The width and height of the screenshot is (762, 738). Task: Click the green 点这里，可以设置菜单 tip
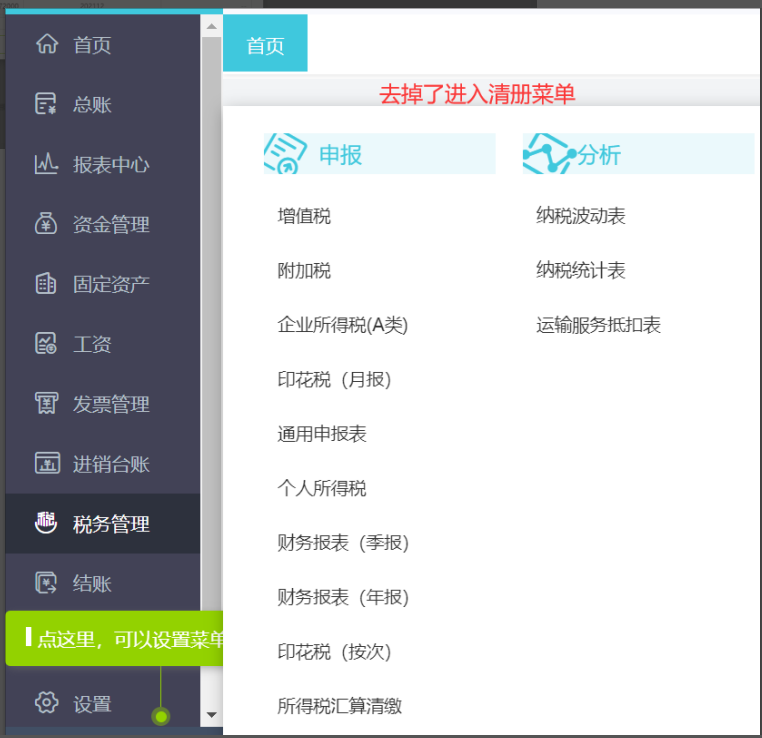click(114, 638)
